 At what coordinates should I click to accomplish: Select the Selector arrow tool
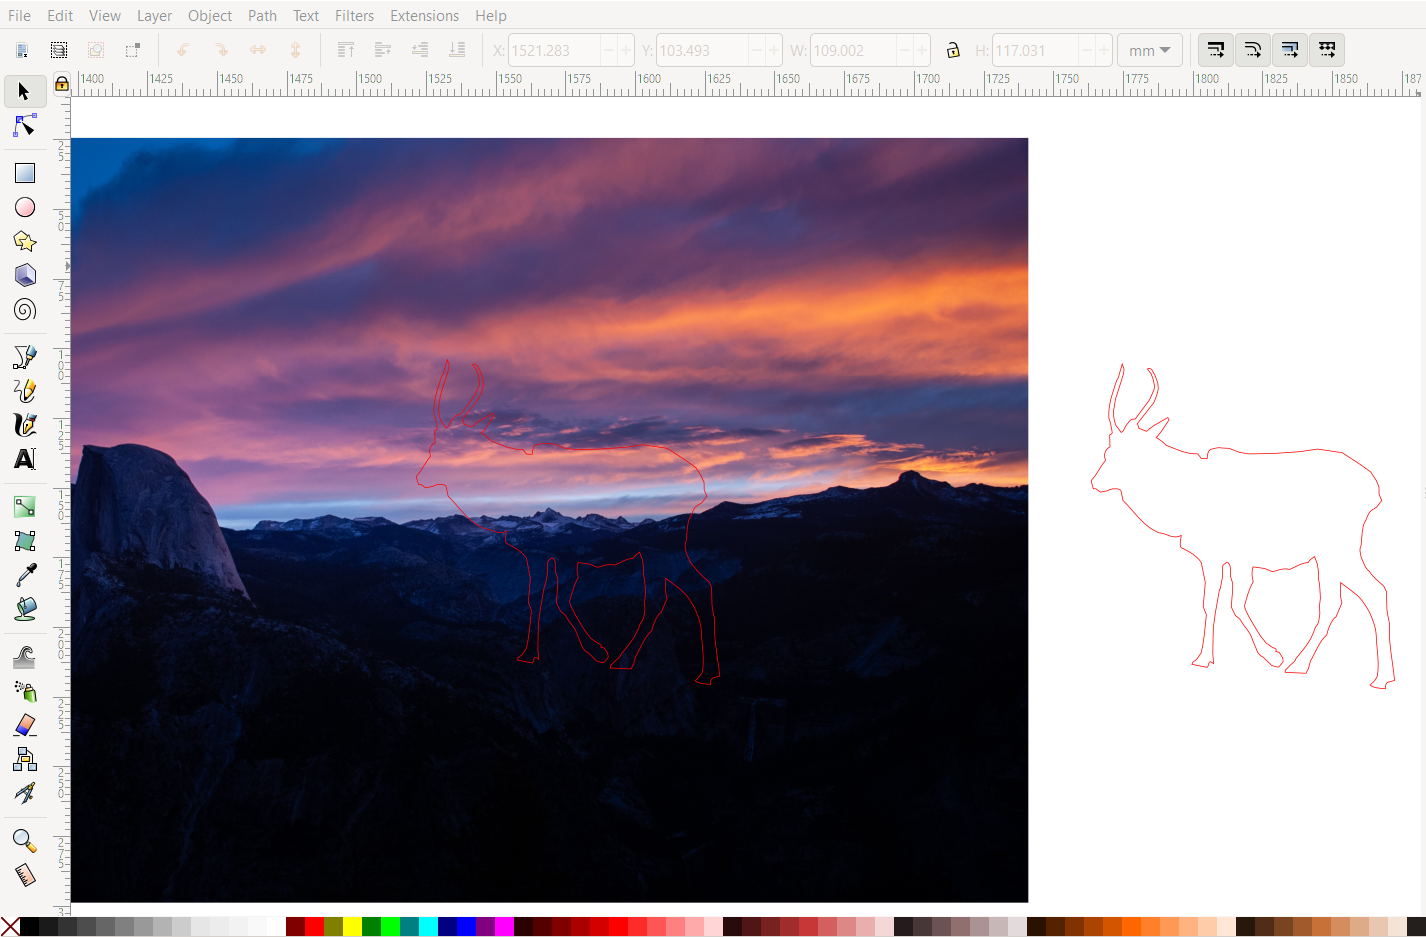tap(24, 92)
